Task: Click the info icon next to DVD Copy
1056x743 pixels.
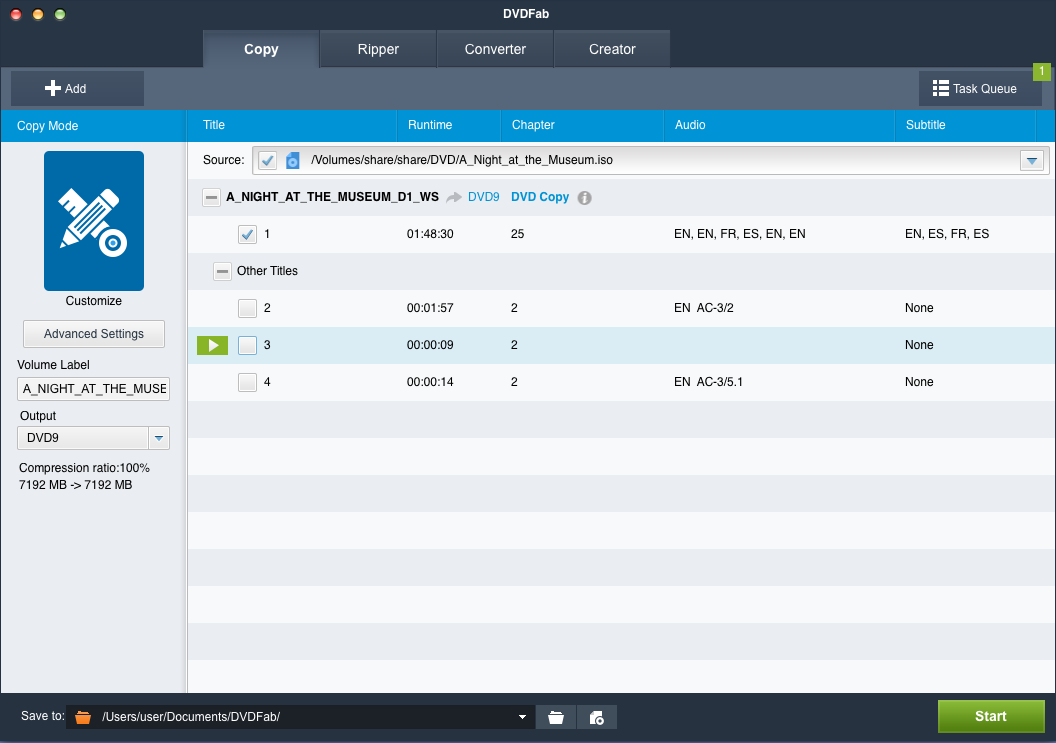Action: (x=585, y=198)
